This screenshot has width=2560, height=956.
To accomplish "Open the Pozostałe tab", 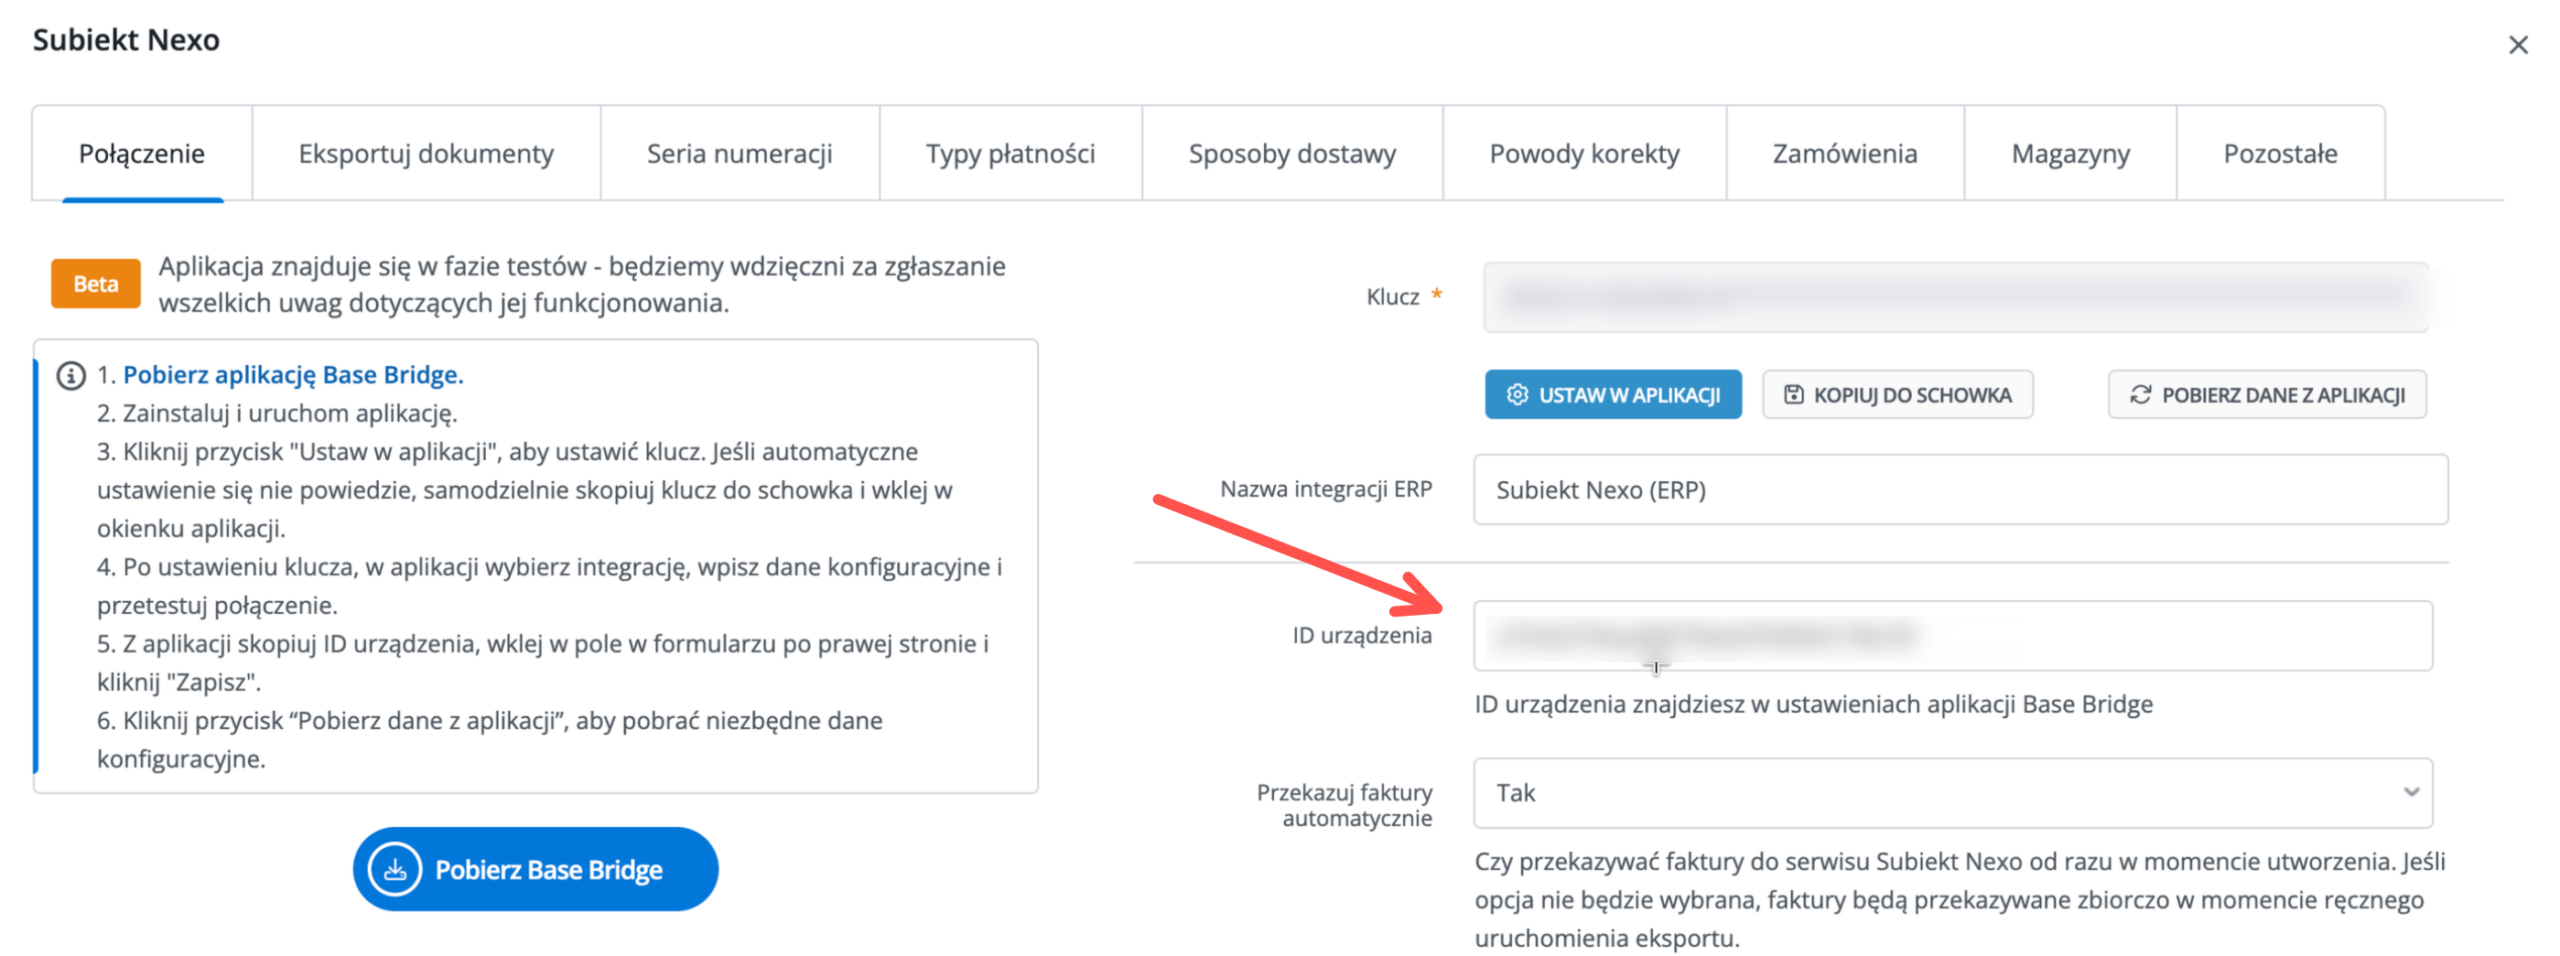I will tap(2280, 153).
